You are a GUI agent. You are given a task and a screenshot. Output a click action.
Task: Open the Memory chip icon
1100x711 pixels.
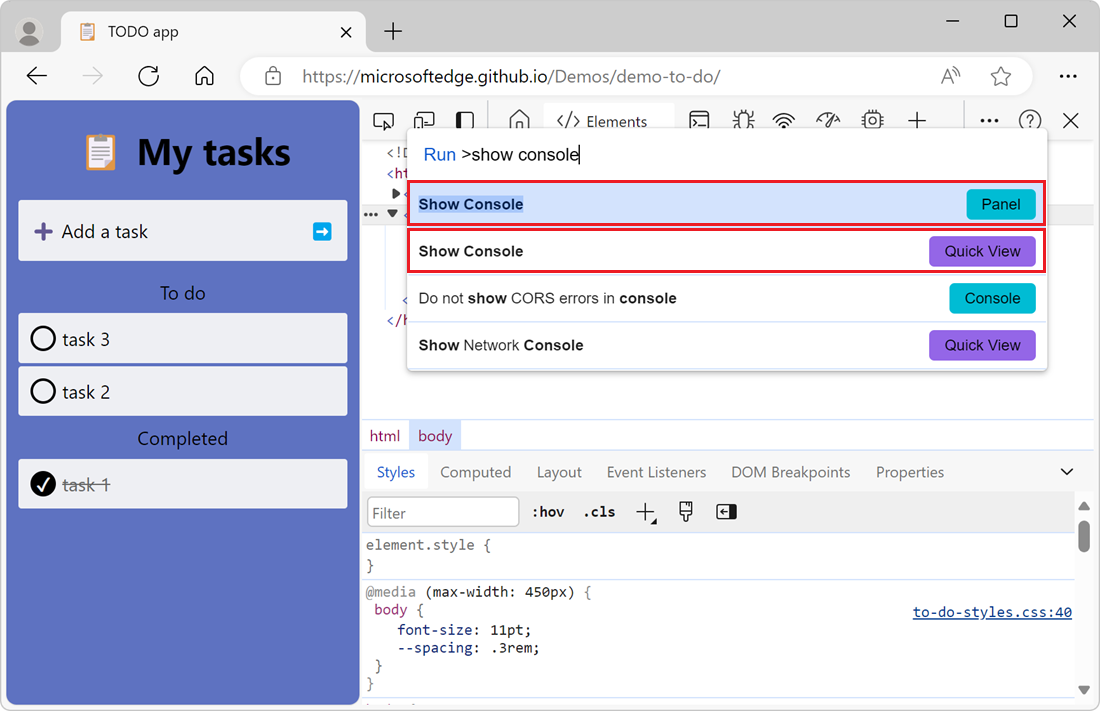[872, 120]
